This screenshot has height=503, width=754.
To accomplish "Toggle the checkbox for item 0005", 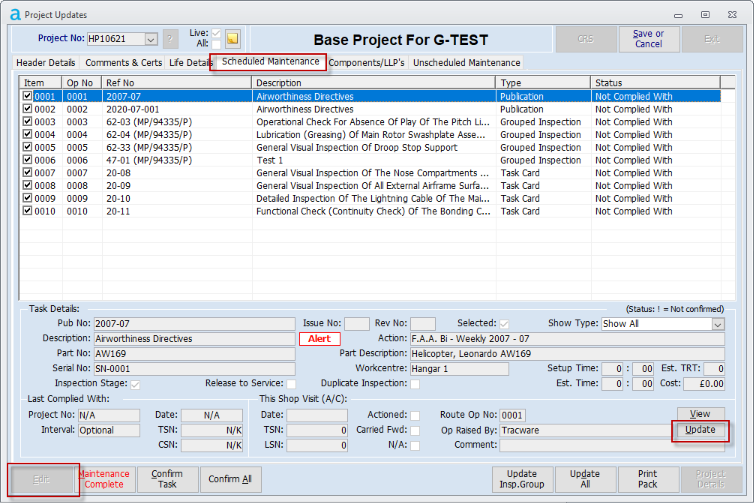I will coord(27,147).
